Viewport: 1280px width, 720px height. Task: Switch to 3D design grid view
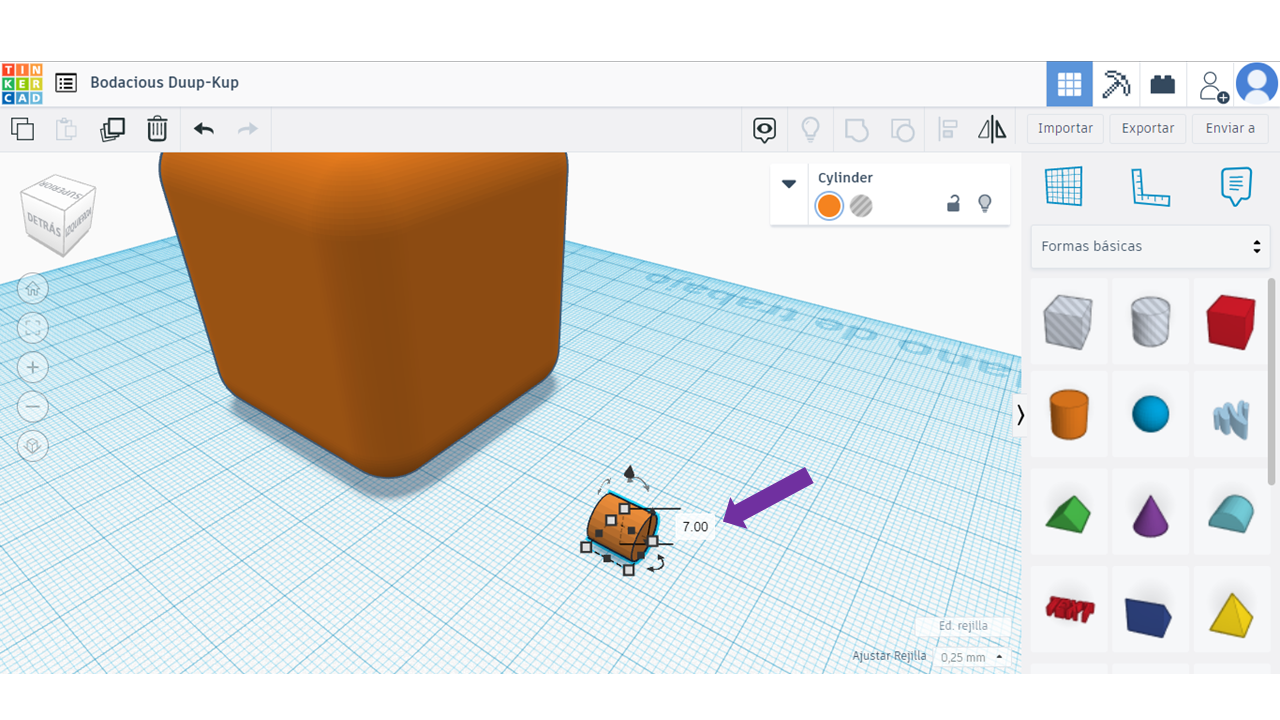pos(1069,84)
